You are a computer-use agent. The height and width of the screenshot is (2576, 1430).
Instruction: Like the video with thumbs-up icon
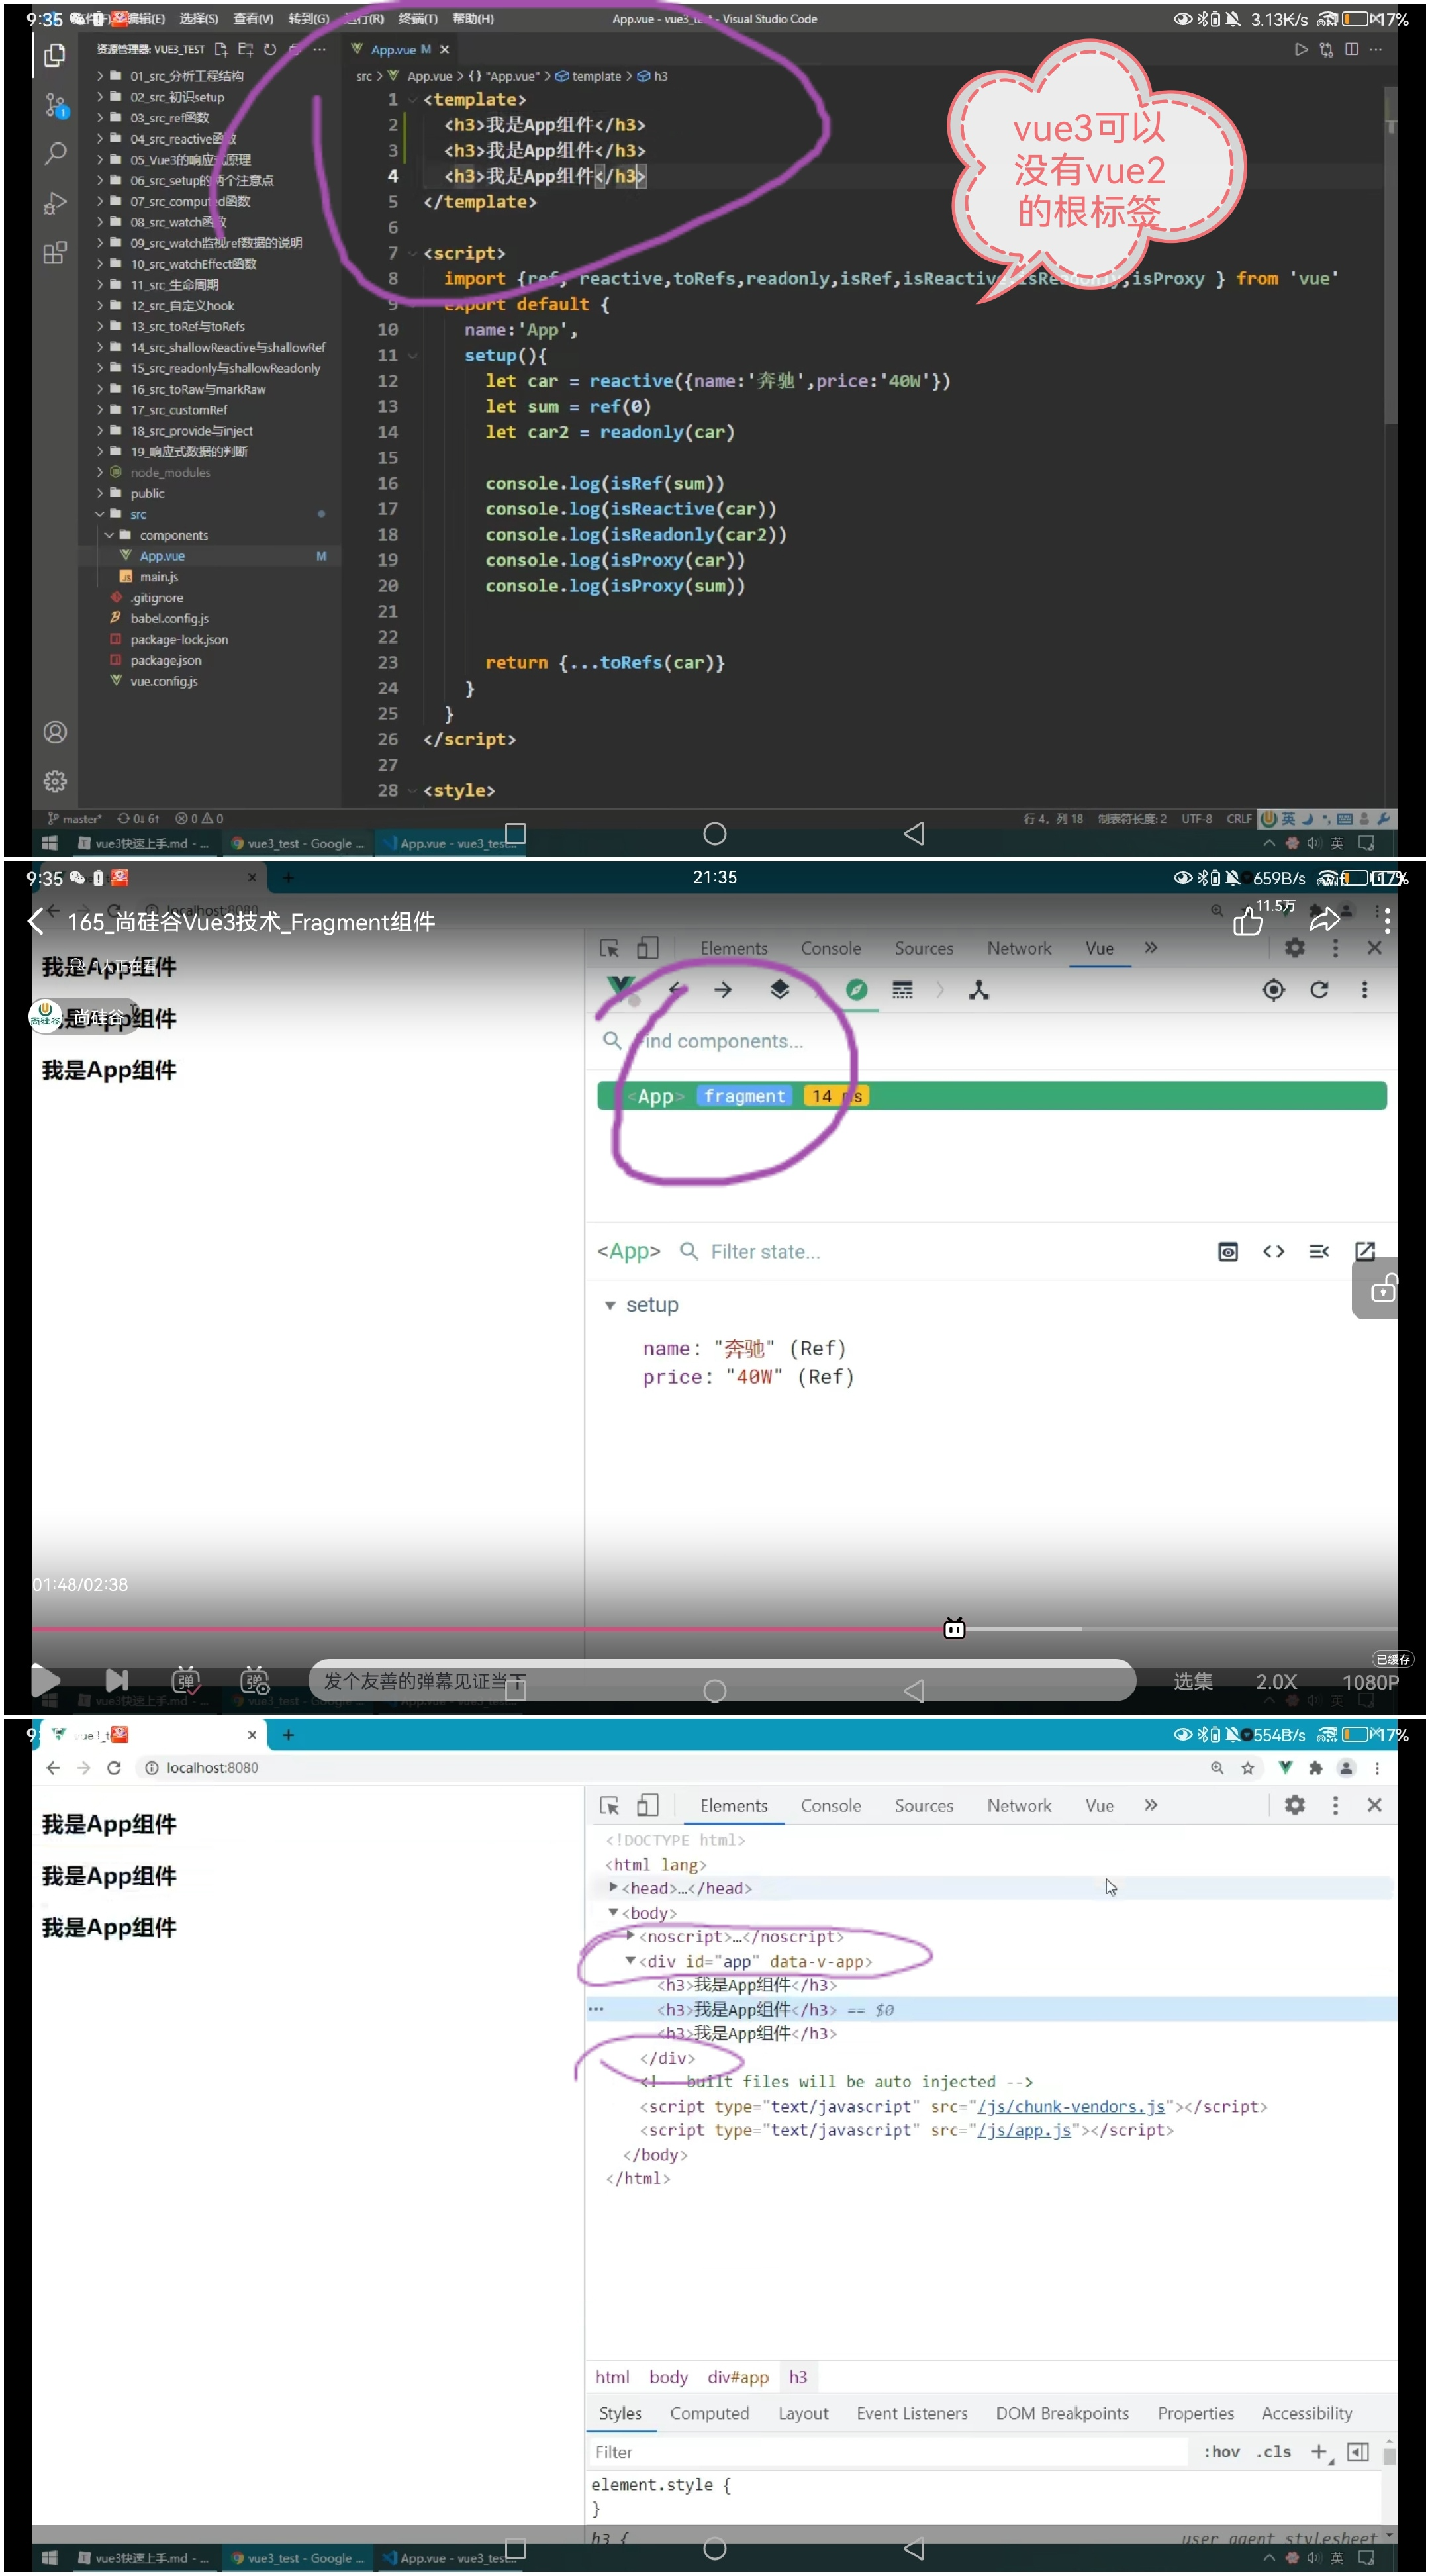[x=1247, y=920]
